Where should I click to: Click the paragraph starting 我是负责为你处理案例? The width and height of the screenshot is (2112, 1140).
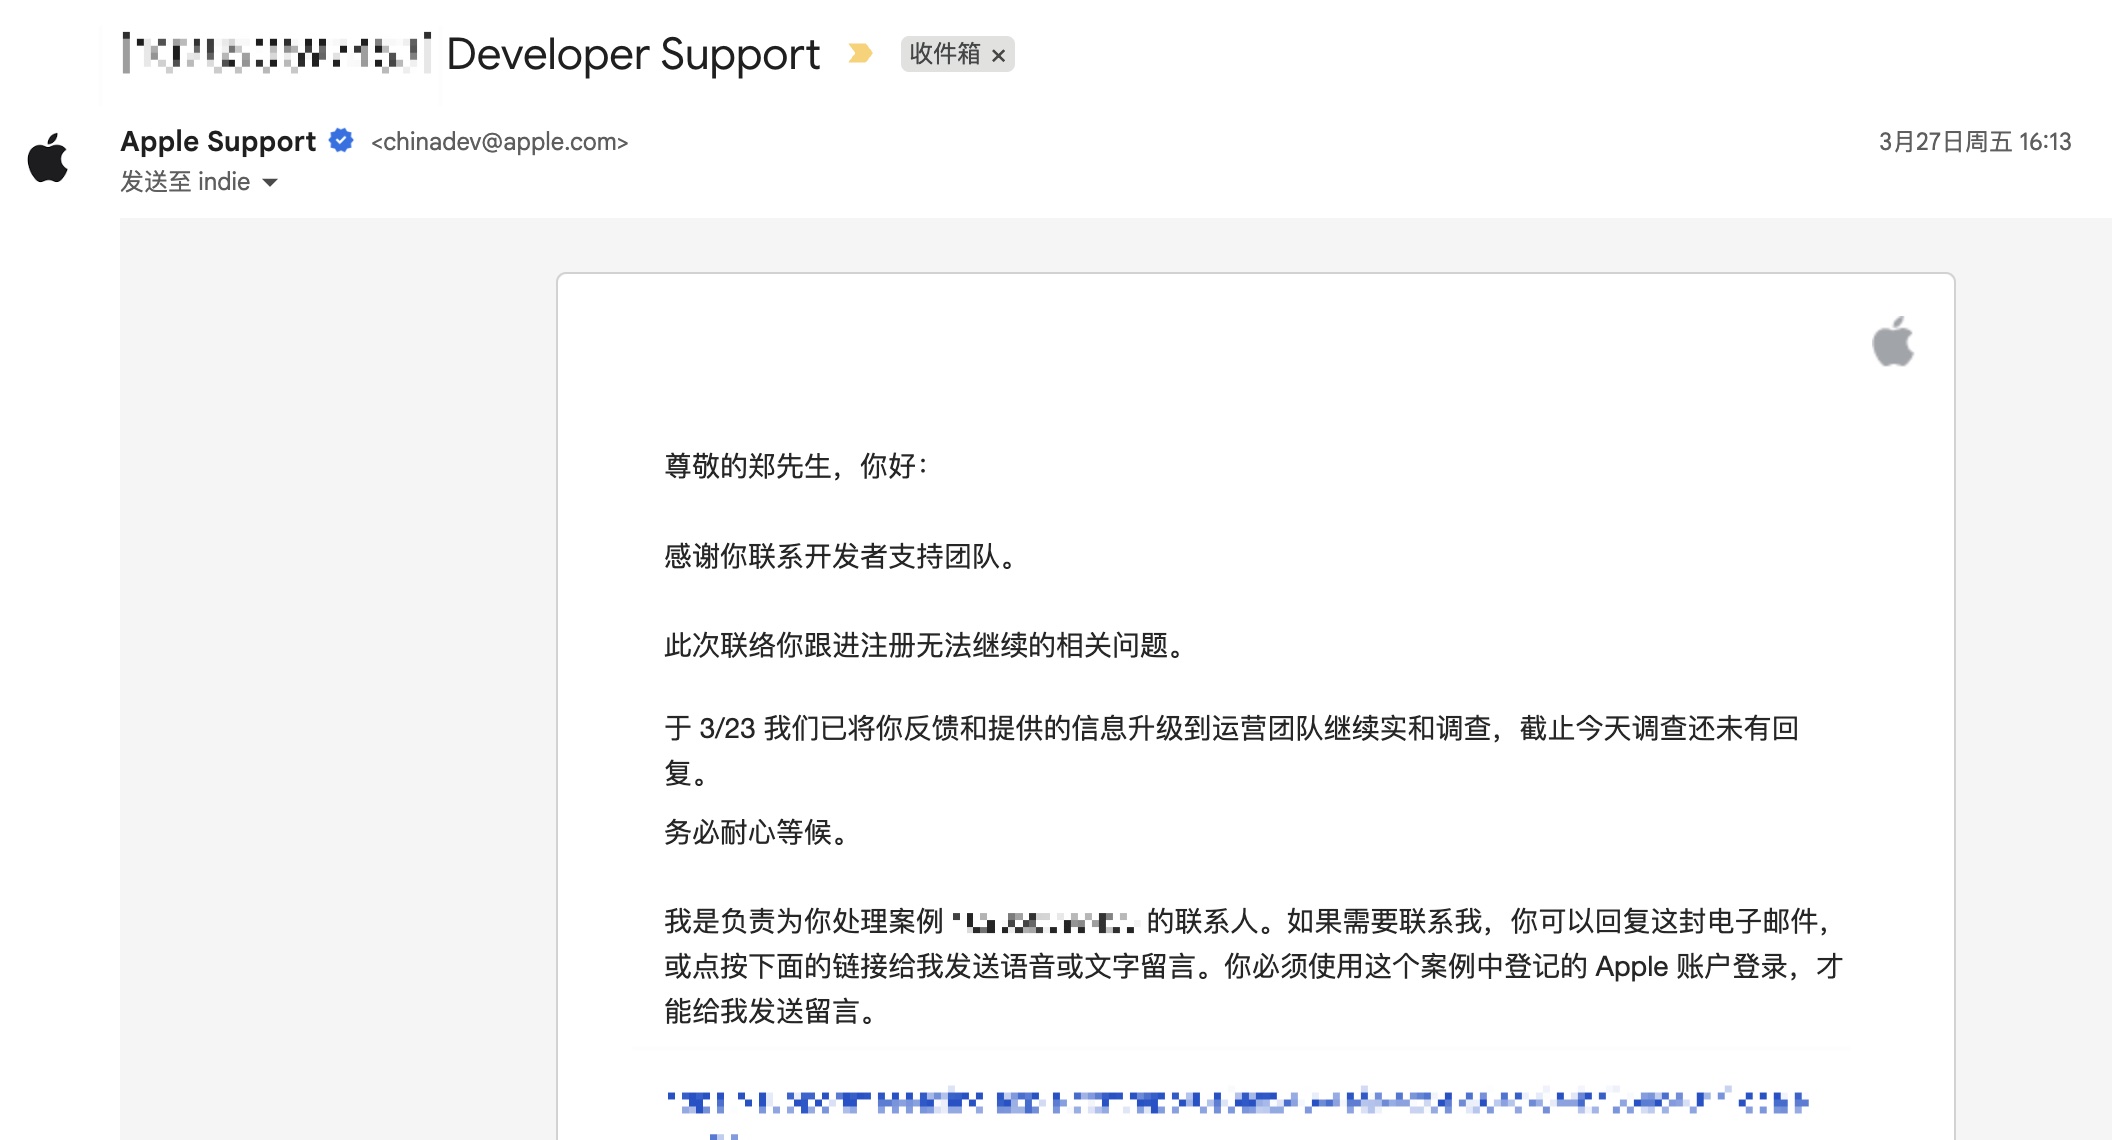(1253, 966)
